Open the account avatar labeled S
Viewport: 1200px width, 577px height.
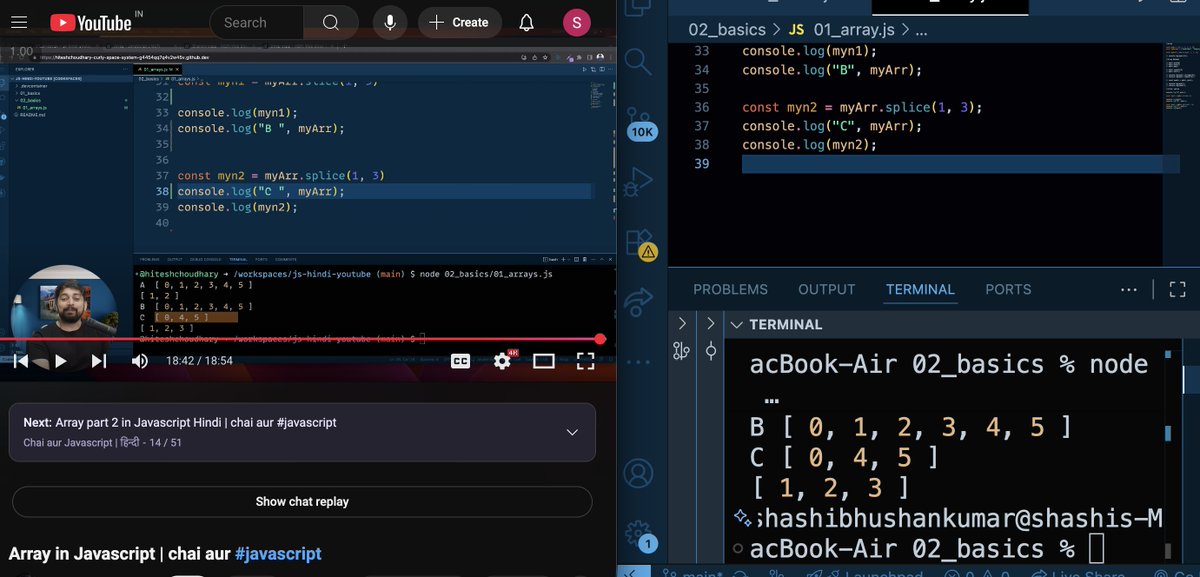576,22
